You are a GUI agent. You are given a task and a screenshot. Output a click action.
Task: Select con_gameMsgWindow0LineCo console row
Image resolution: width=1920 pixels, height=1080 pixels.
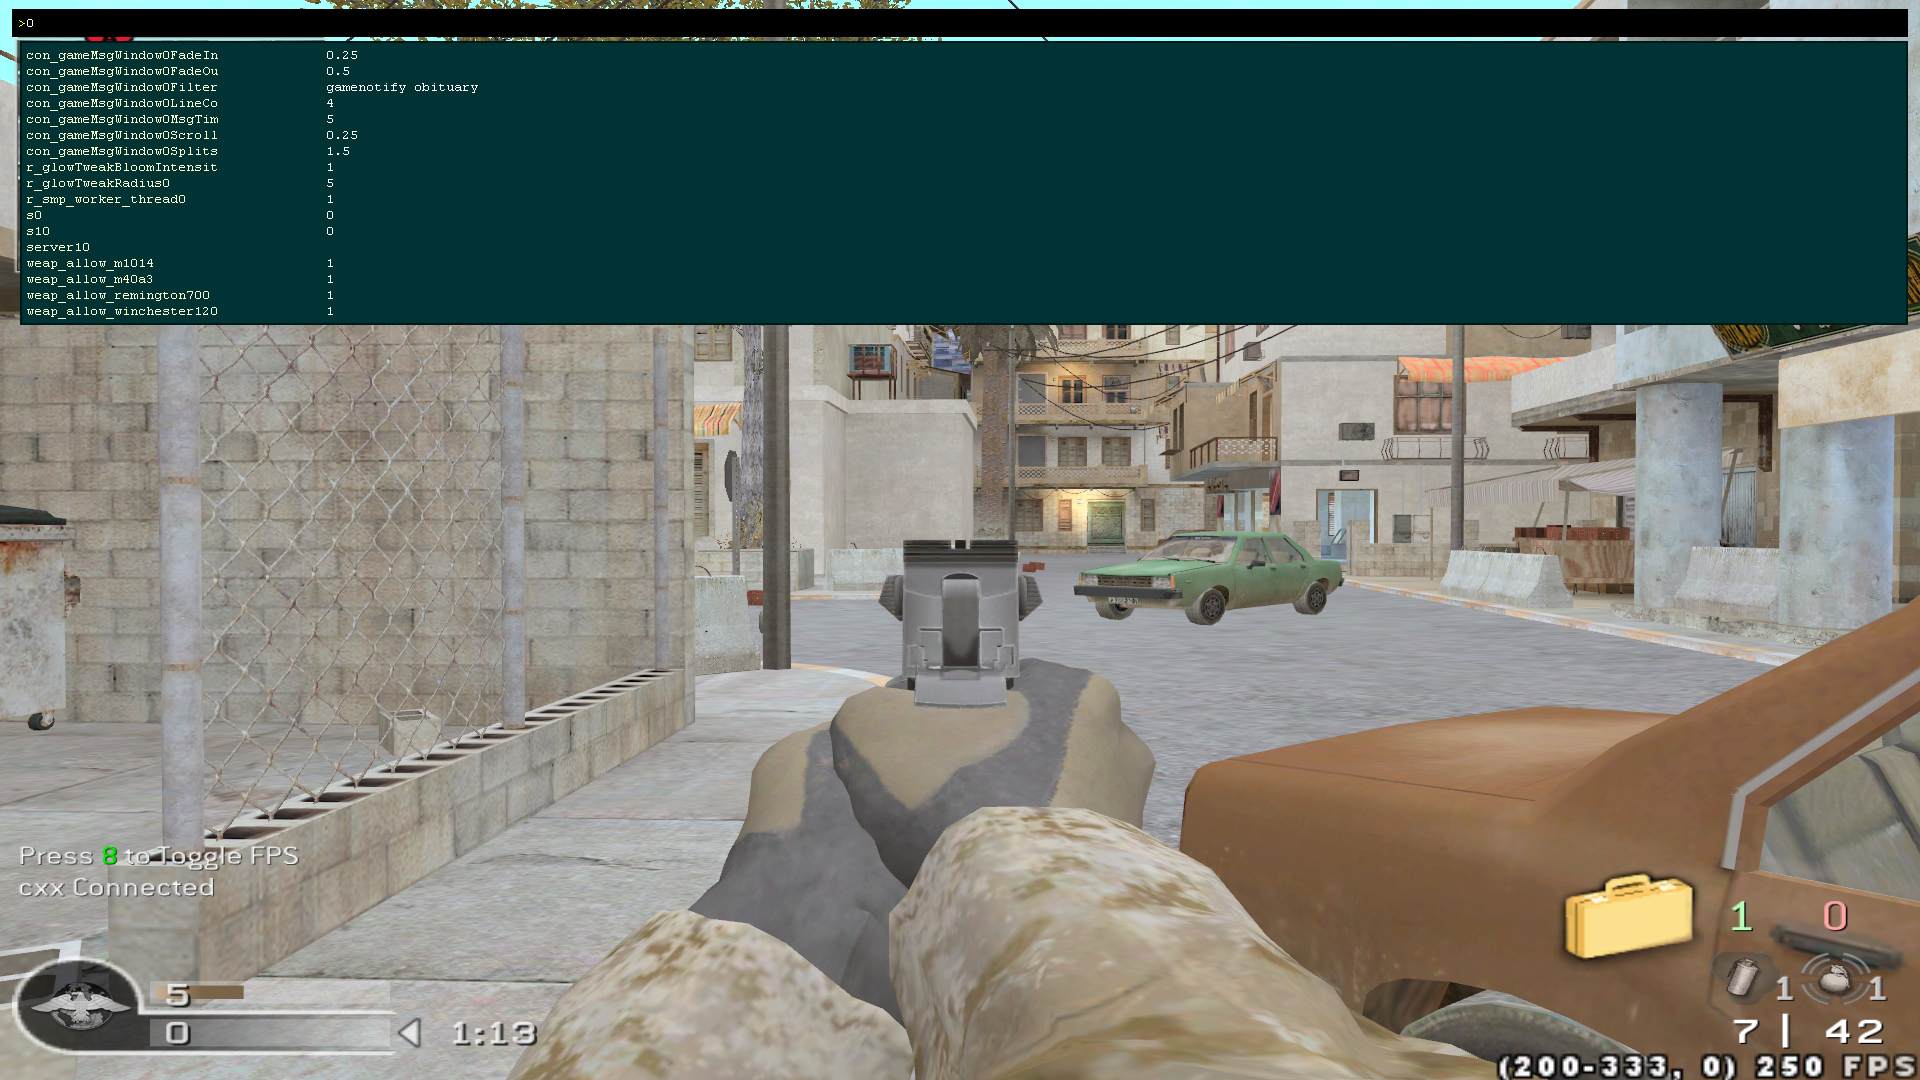pos(180,103)
